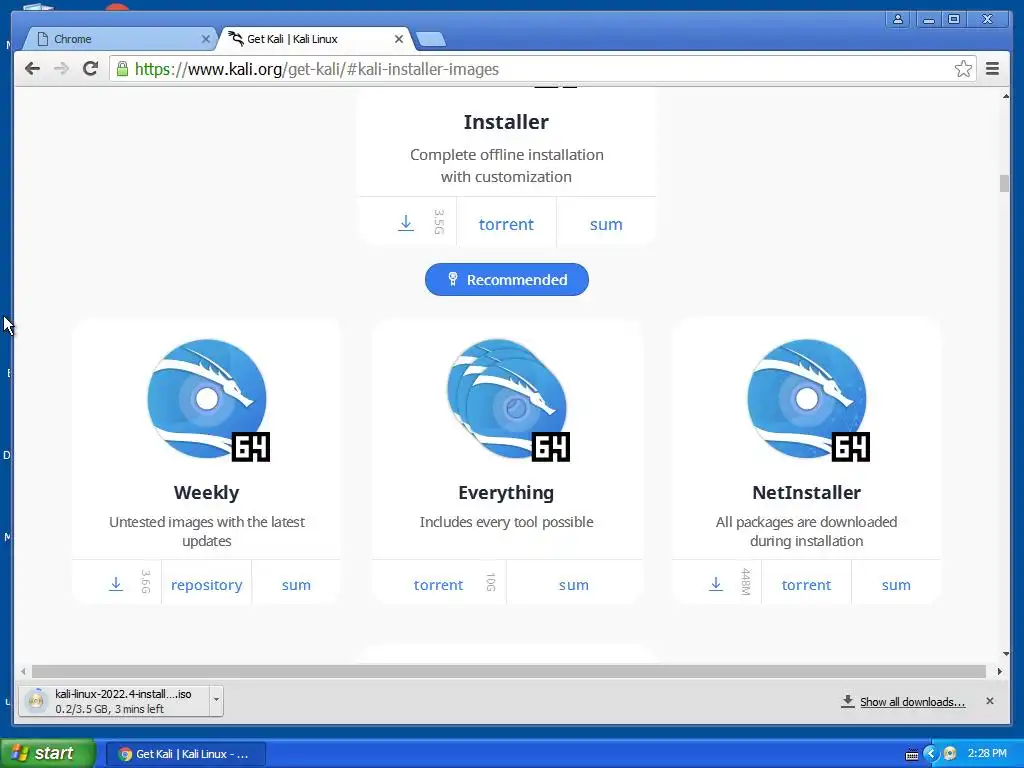Open the Weekly repository link
The image size is (1024, 768).
[206, 585]
